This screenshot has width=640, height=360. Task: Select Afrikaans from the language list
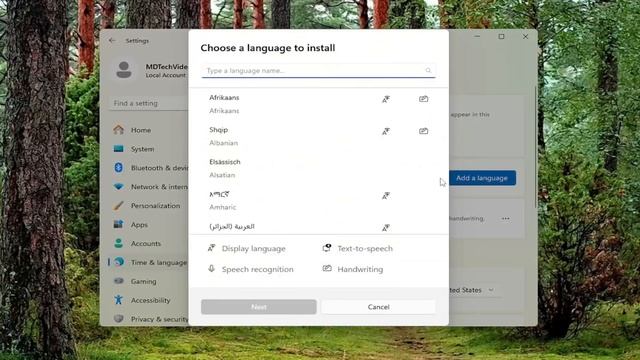(x=318, y=104)
